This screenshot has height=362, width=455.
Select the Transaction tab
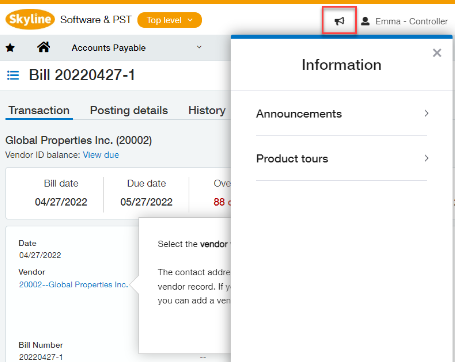(39, 110)
